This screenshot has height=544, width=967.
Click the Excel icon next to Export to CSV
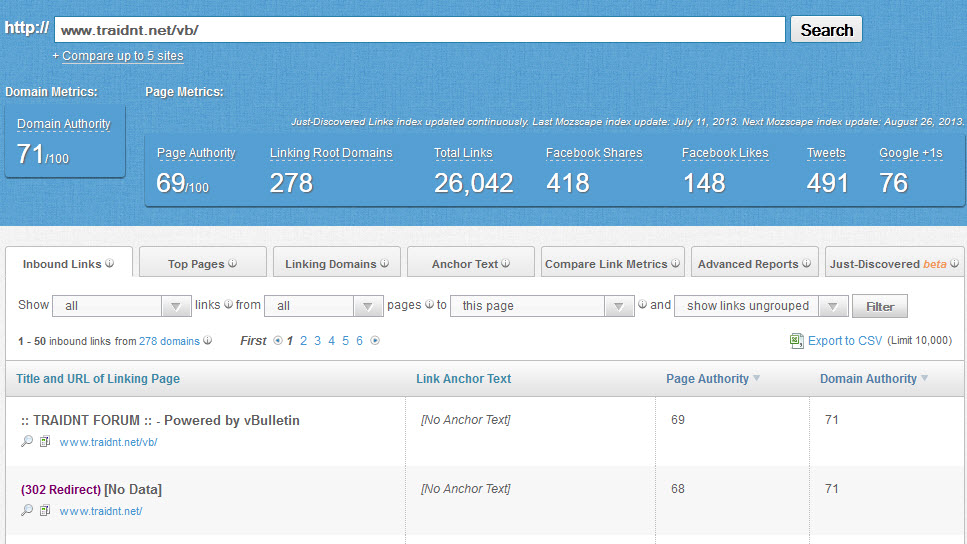(796, 341)
